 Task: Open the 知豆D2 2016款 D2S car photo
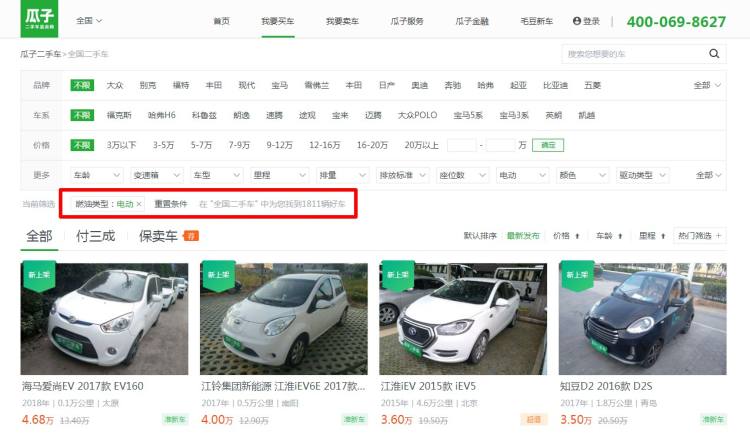coord(642,319)
